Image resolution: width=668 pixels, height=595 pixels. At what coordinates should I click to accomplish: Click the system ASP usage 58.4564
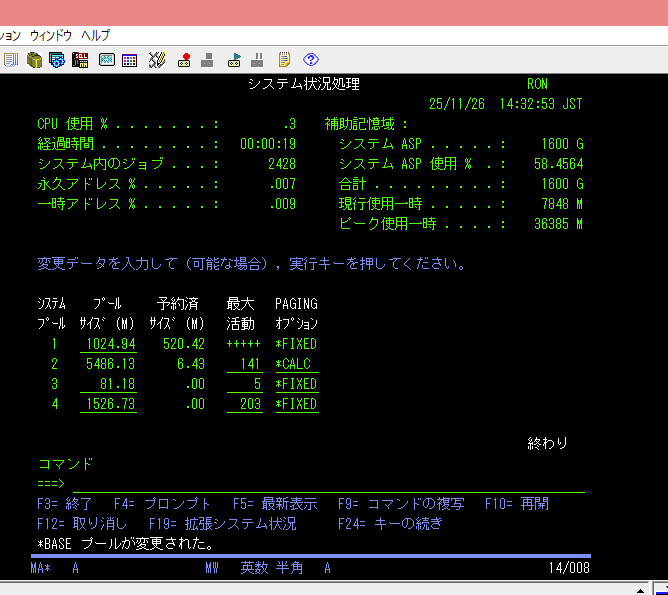(559, 164)
